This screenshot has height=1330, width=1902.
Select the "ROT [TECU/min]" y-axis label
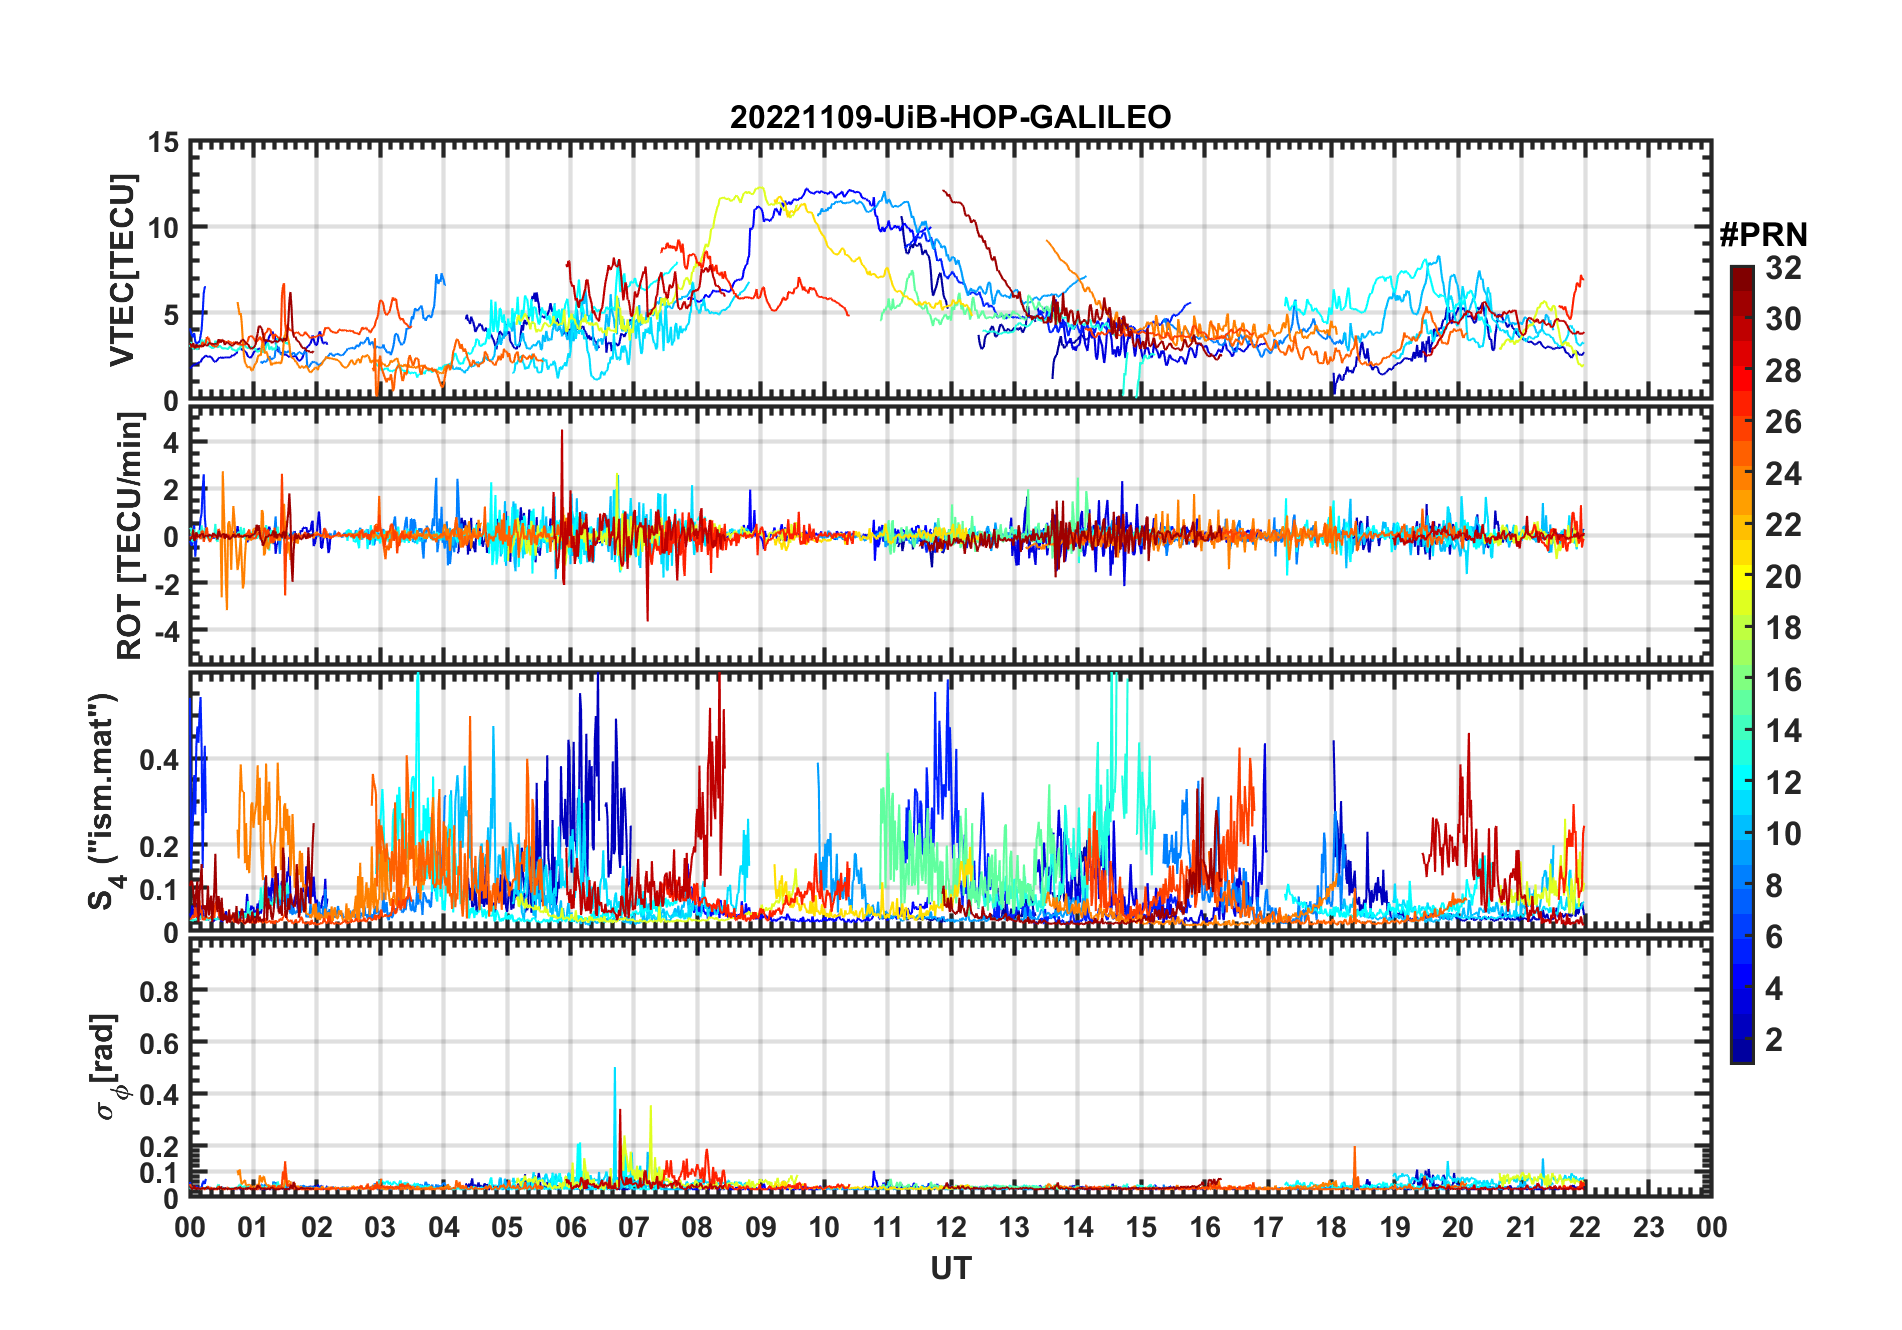[130, 535]
